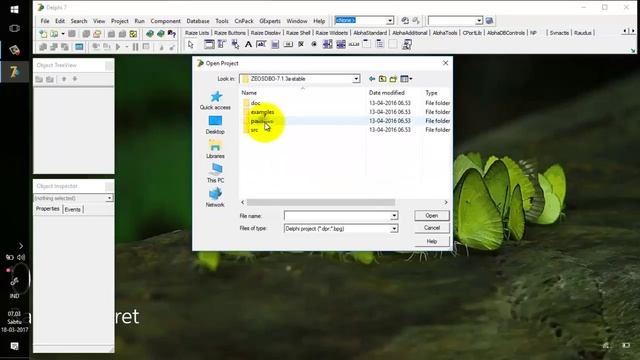Select the edit box 'ab' palette component
This screenshot has width=640, height=360.
[261, 44]
